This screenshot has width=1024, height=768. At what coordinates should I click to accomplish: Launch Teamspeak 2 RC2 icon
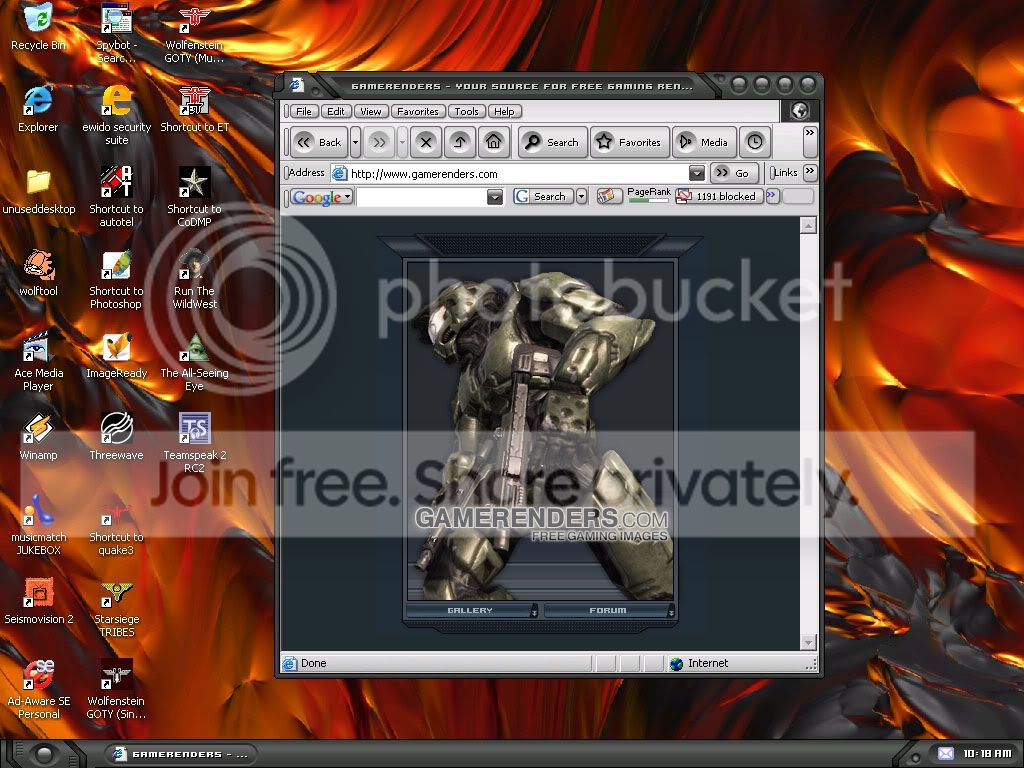(x=194, y=443)
